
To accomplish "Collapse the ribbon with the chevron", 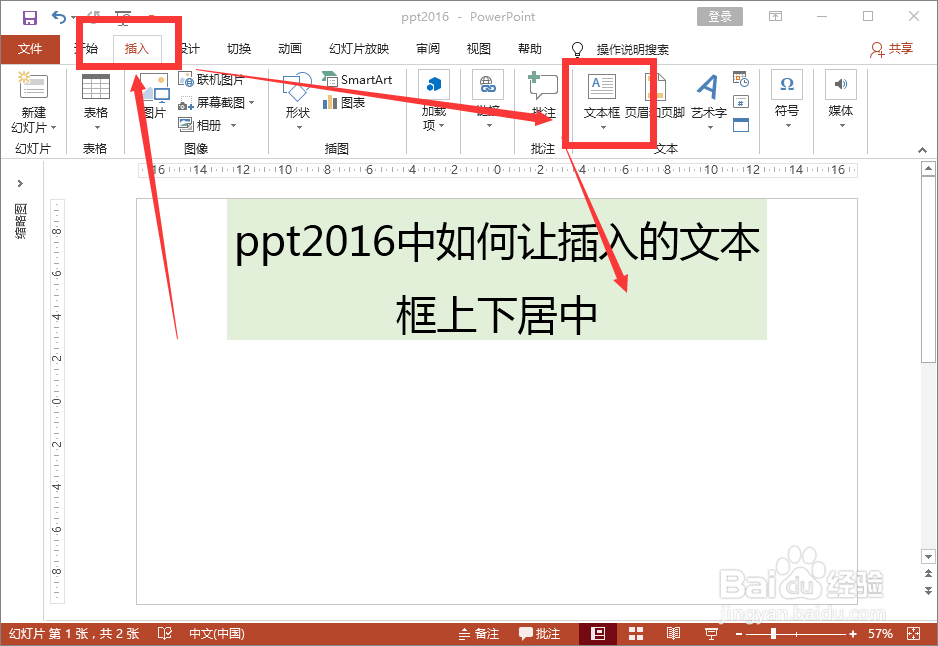I will (922, 150).
